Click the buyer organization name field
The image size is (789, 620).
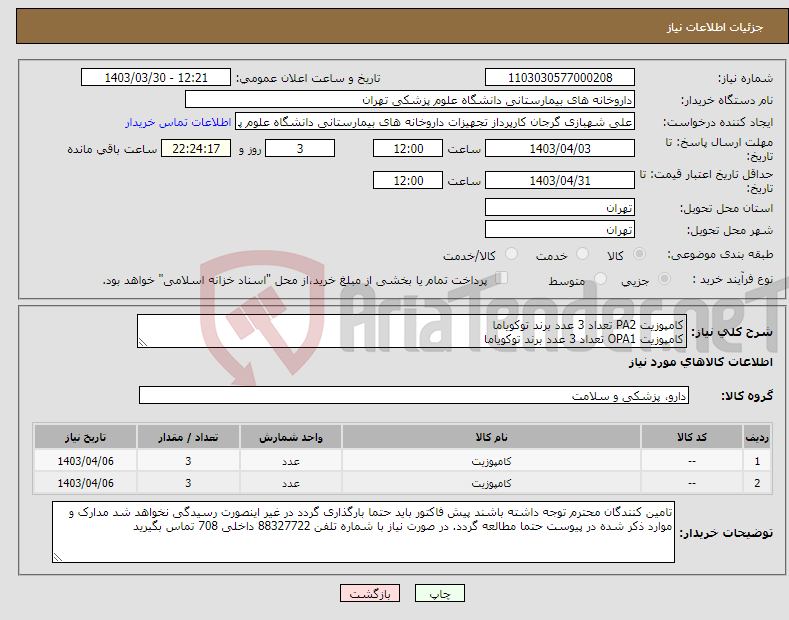410,100
